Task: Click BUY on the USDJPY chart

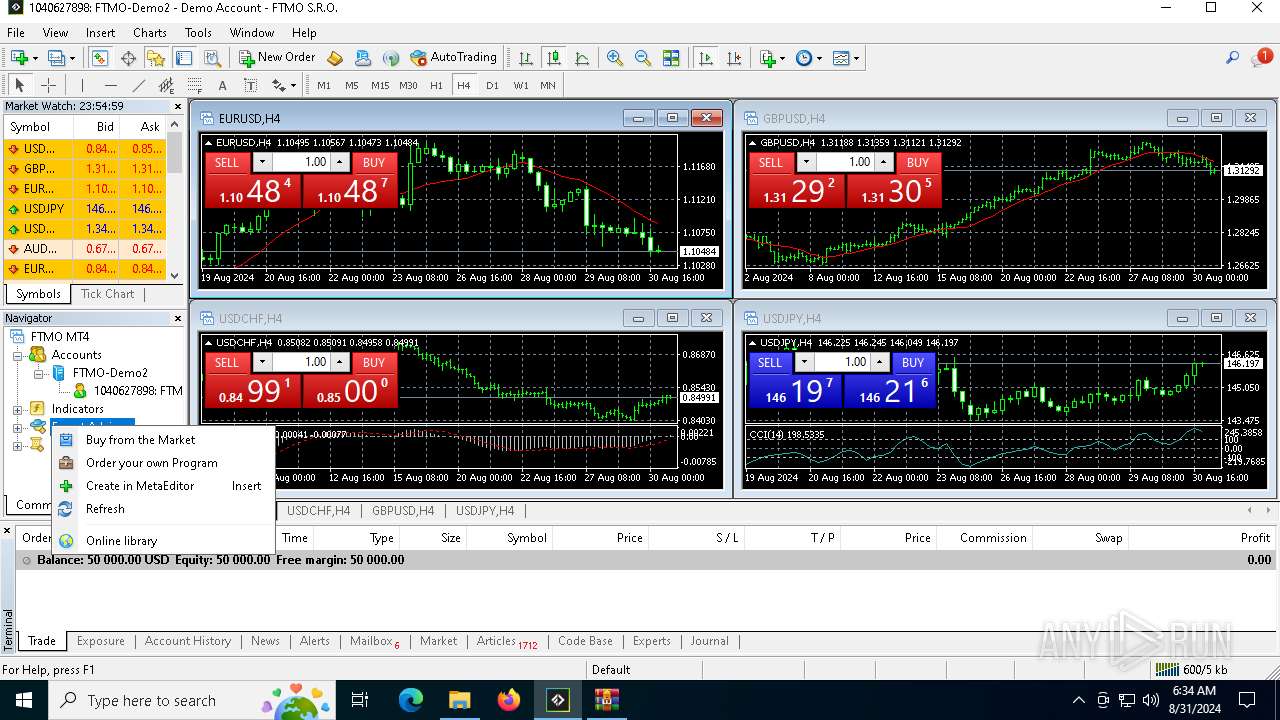Action: tap(913, 363)
